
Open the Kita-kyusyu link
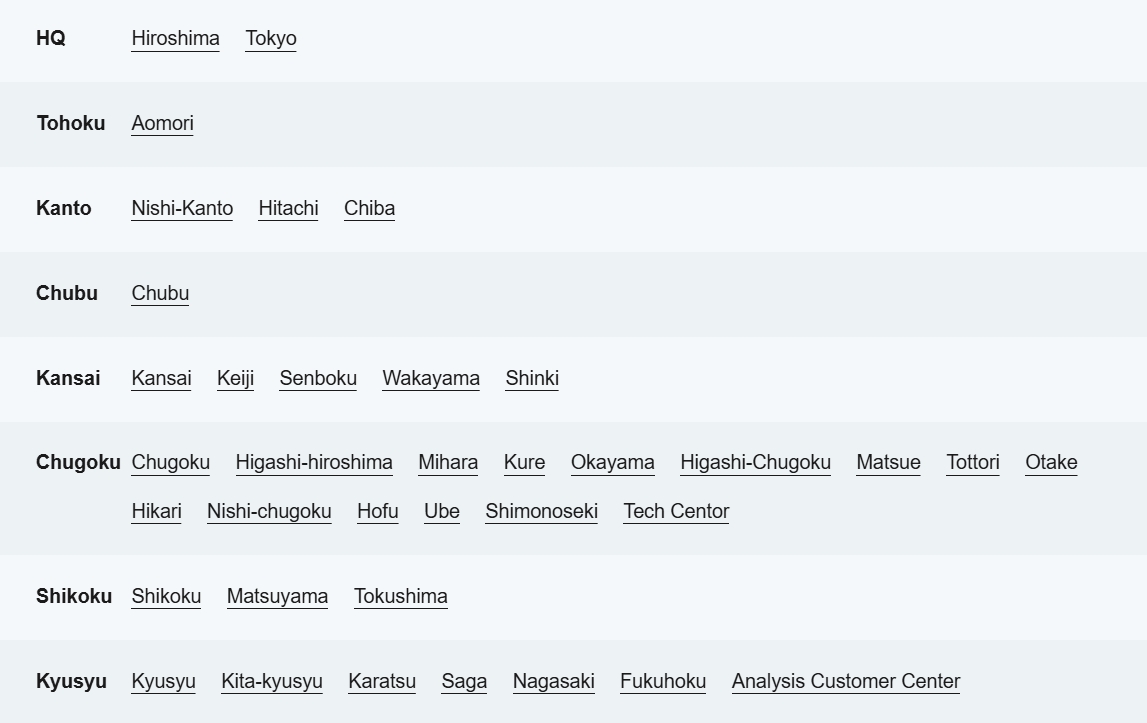[x=272, y=681]
